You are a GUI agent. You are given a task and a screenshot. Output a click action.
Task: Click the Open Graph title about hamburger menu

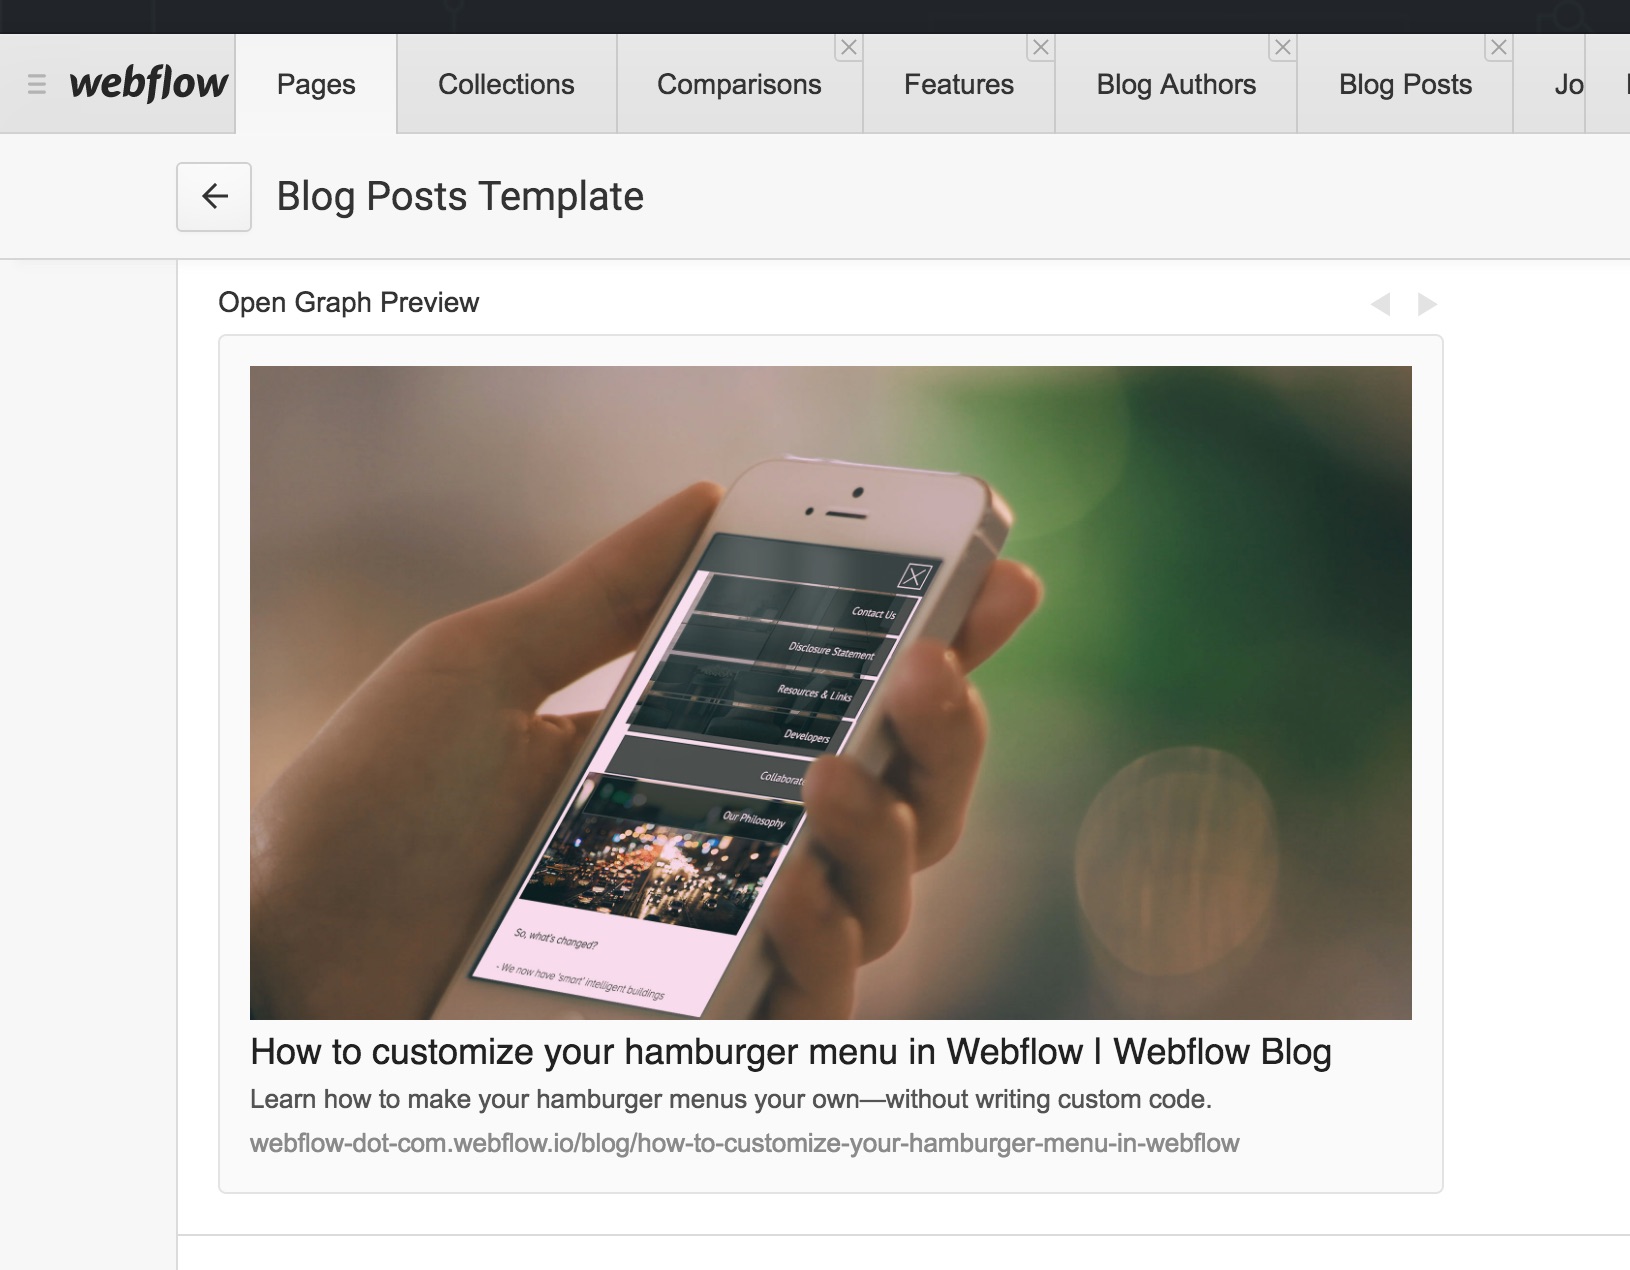point(790,1052)
